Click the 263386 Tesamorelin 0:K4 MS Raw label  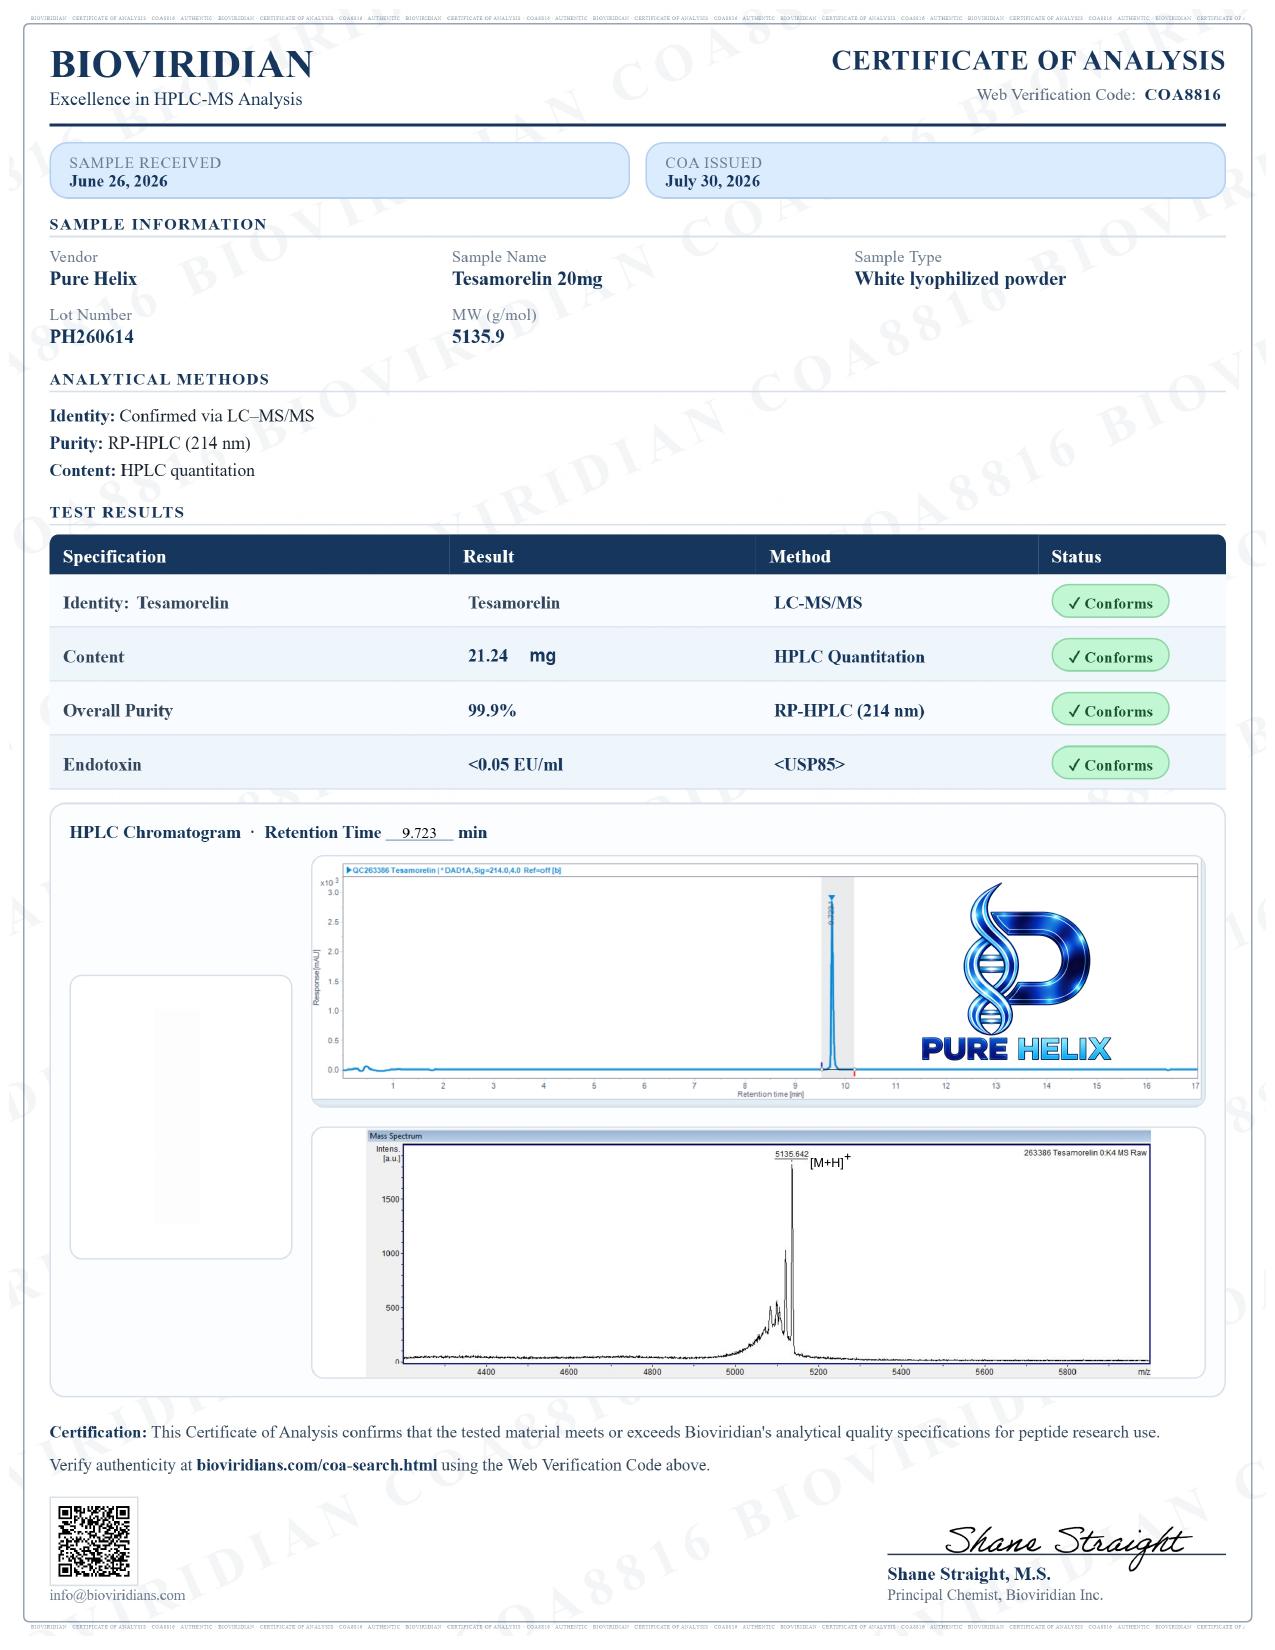(x=1085, y=1153)
